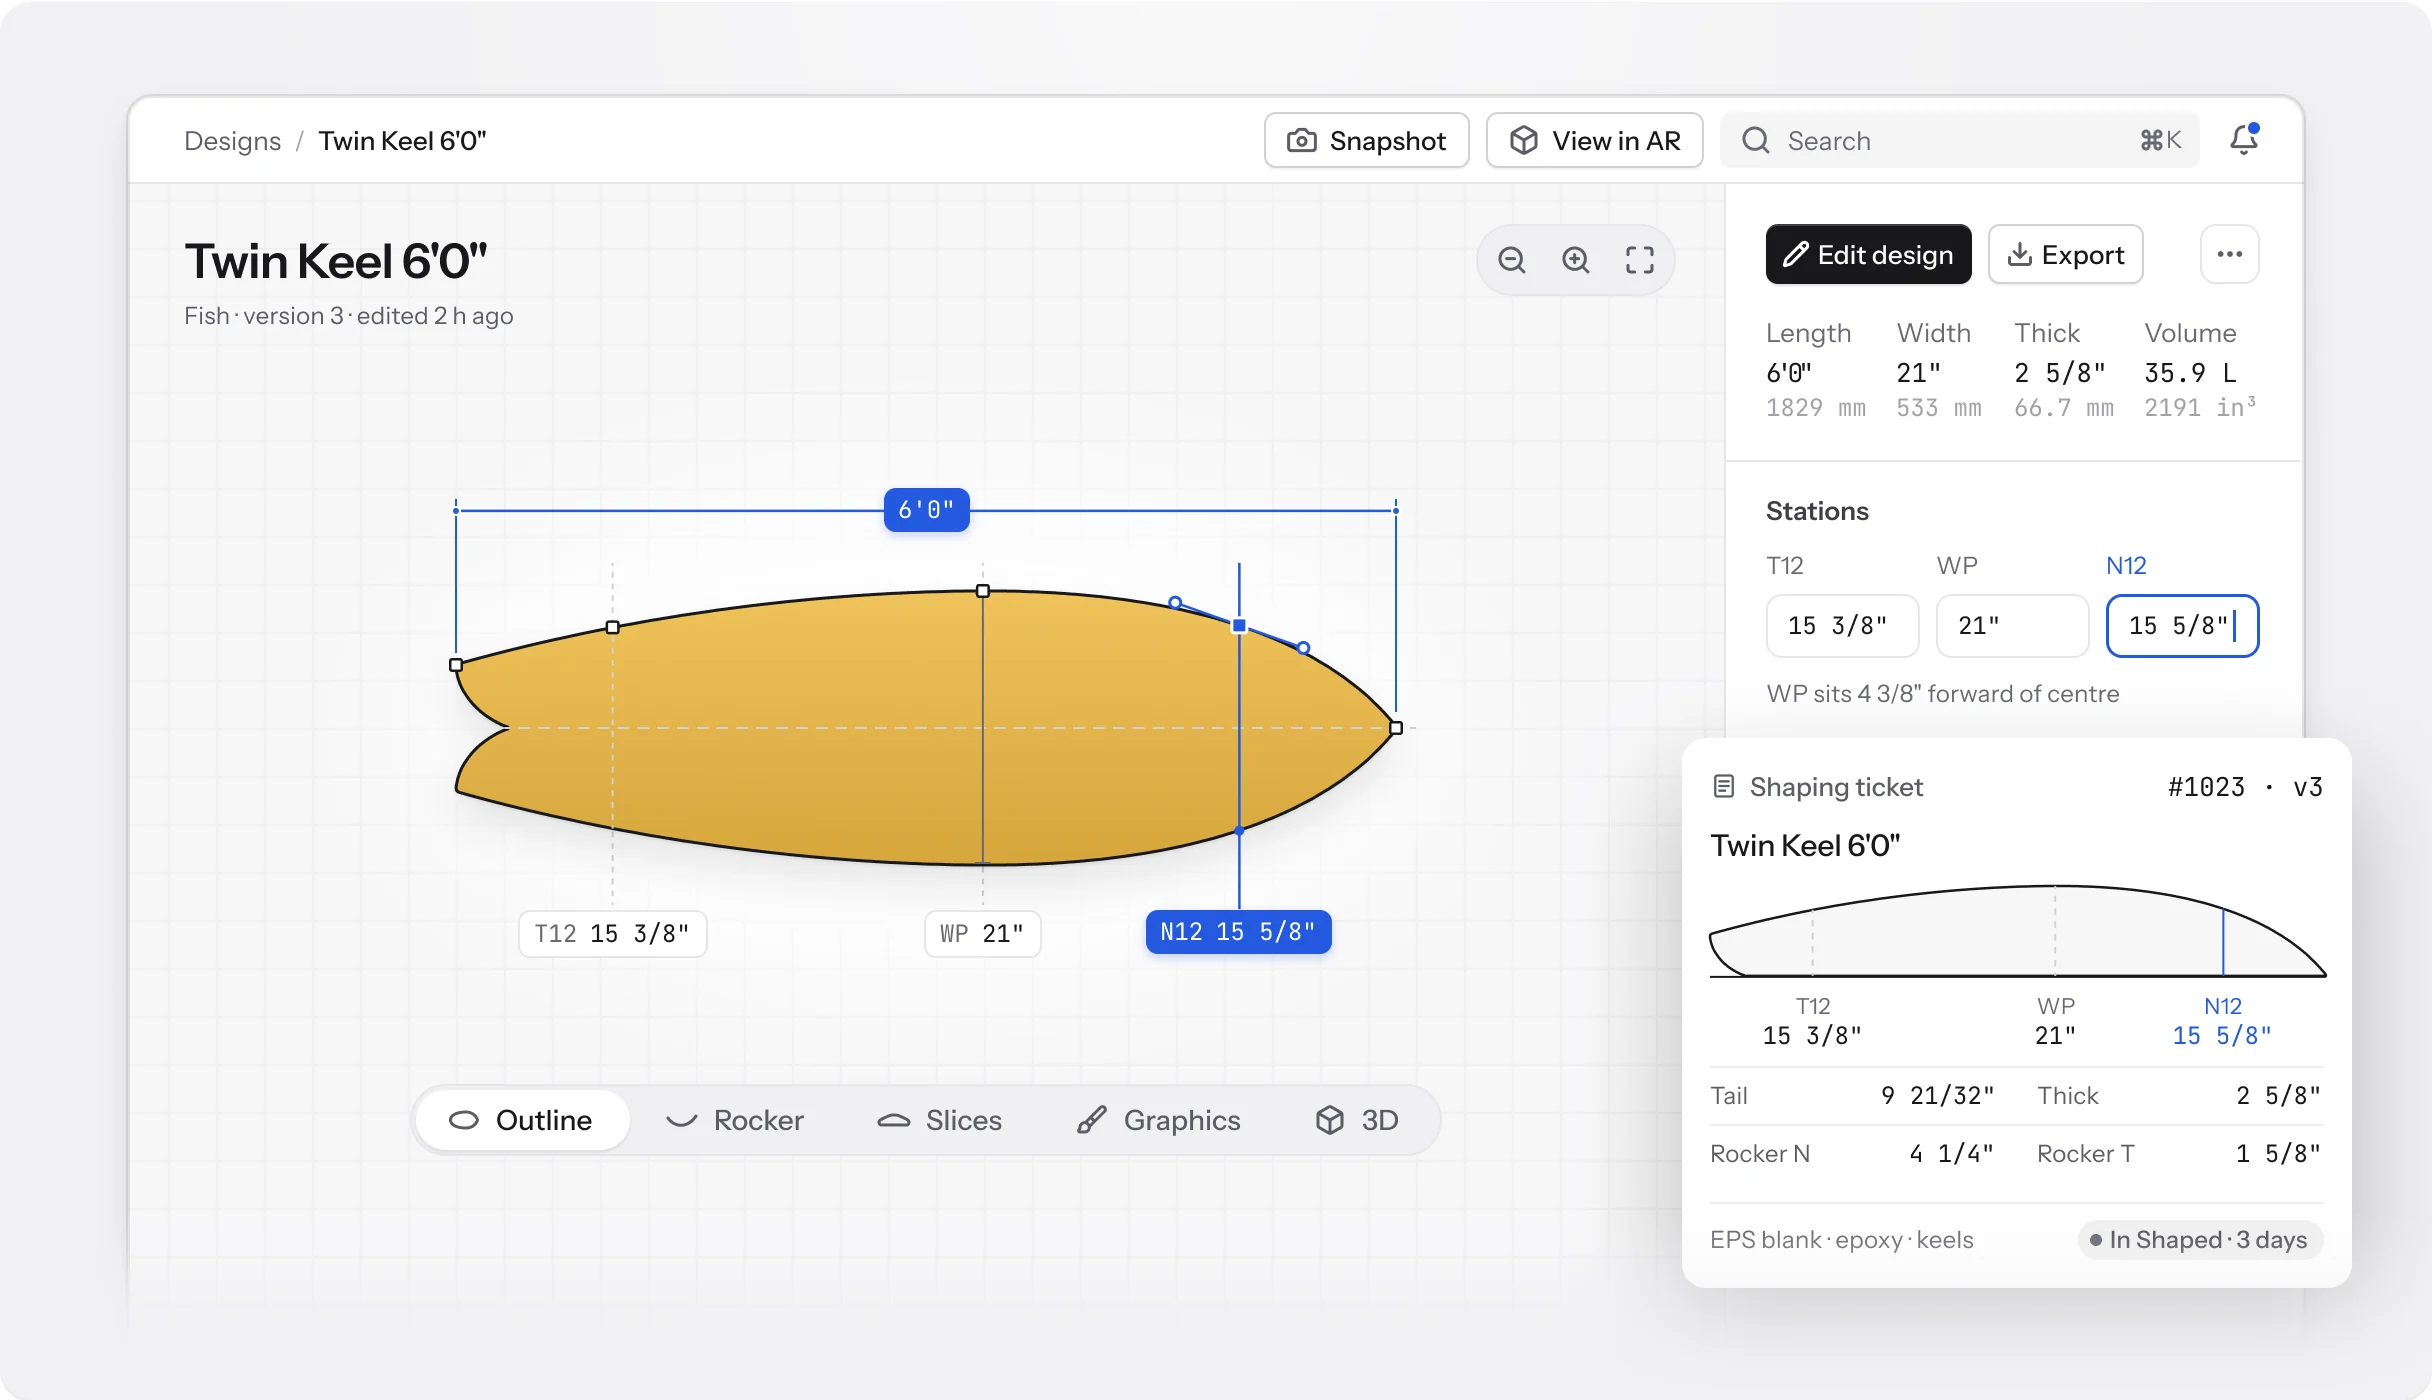
Task: Zoom out the canvas with the minus magnifier
Action: pyautogui.click(x=1512, y=260)
